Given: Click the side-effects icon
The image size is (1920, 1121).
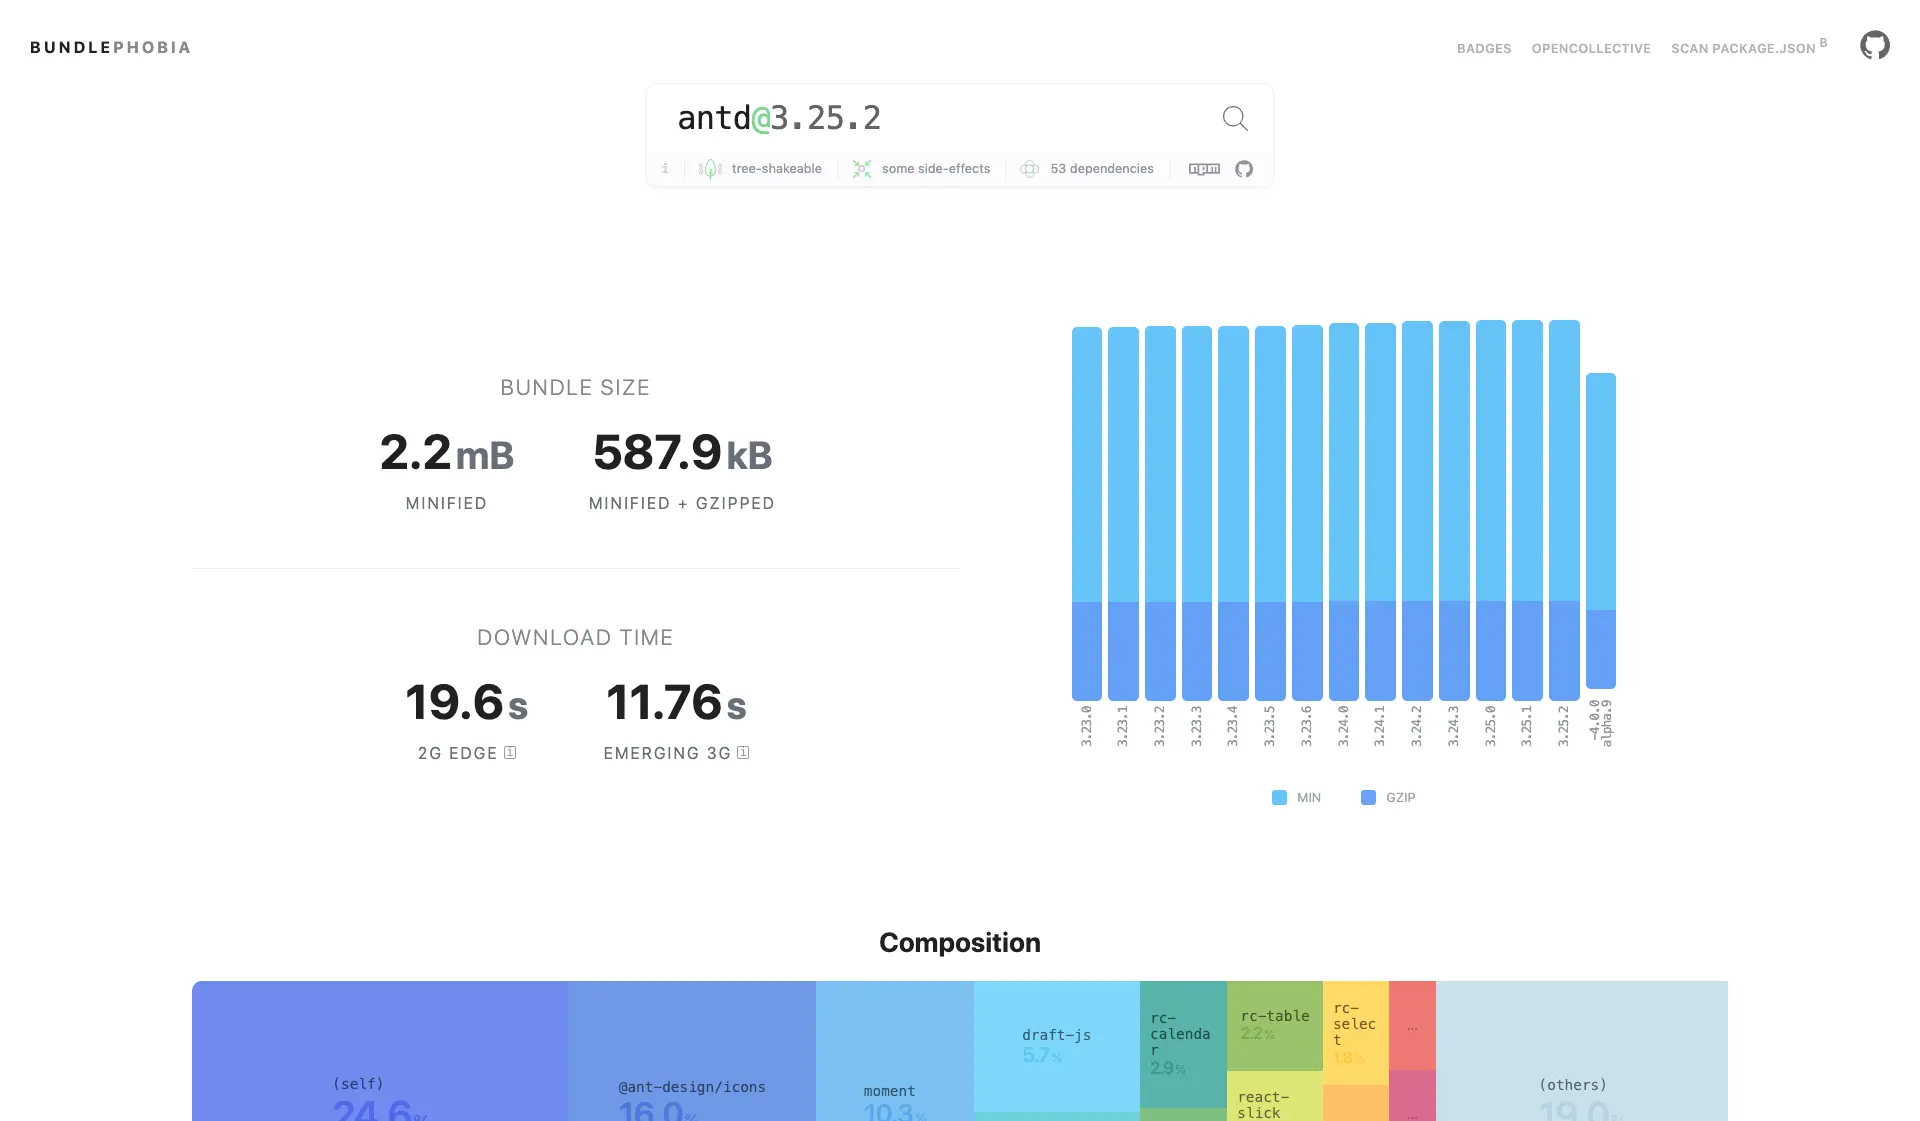Looking at the screenshot, I should click(x=861, y=169).
